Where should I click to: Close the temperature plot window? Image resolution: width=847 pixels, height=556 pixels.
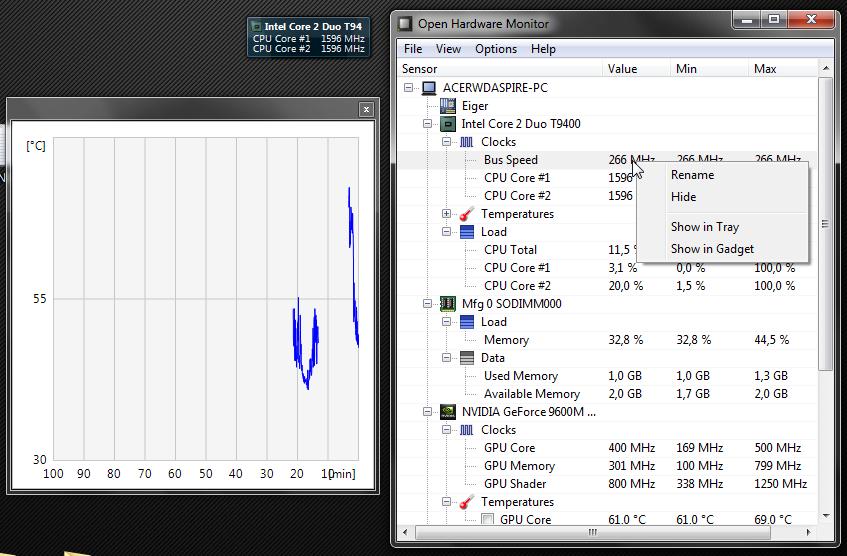366,110
